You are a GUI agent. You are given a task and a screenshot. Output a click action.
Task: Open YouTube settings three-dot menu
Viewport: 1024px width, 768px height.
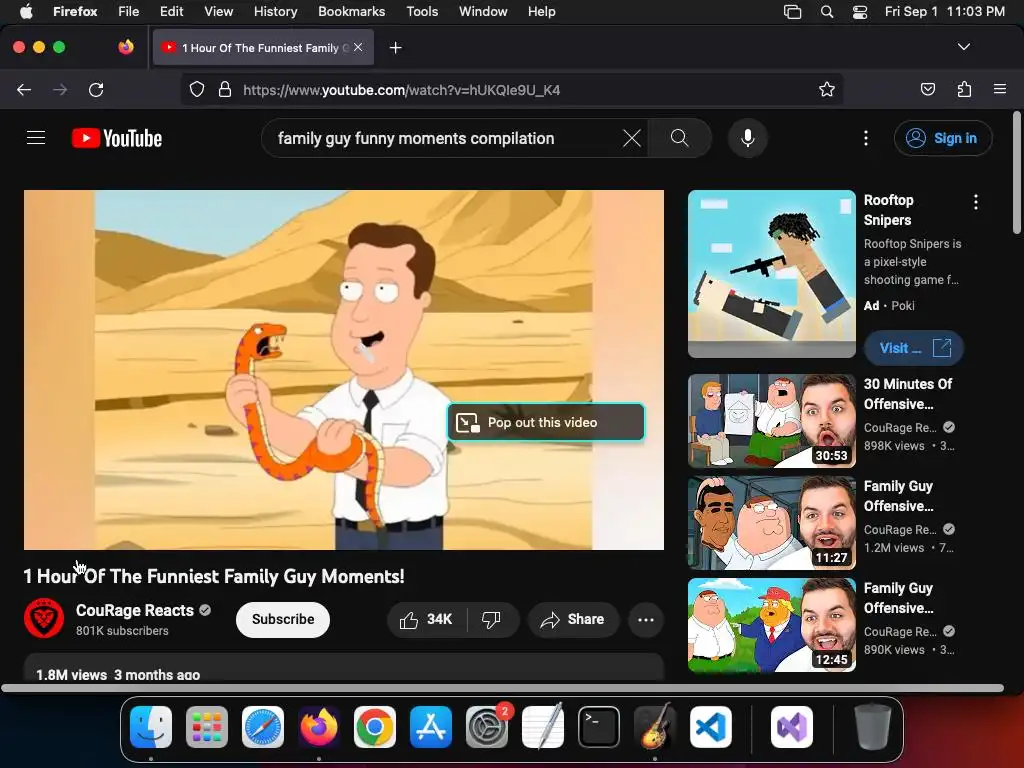[x=866, y=138]
